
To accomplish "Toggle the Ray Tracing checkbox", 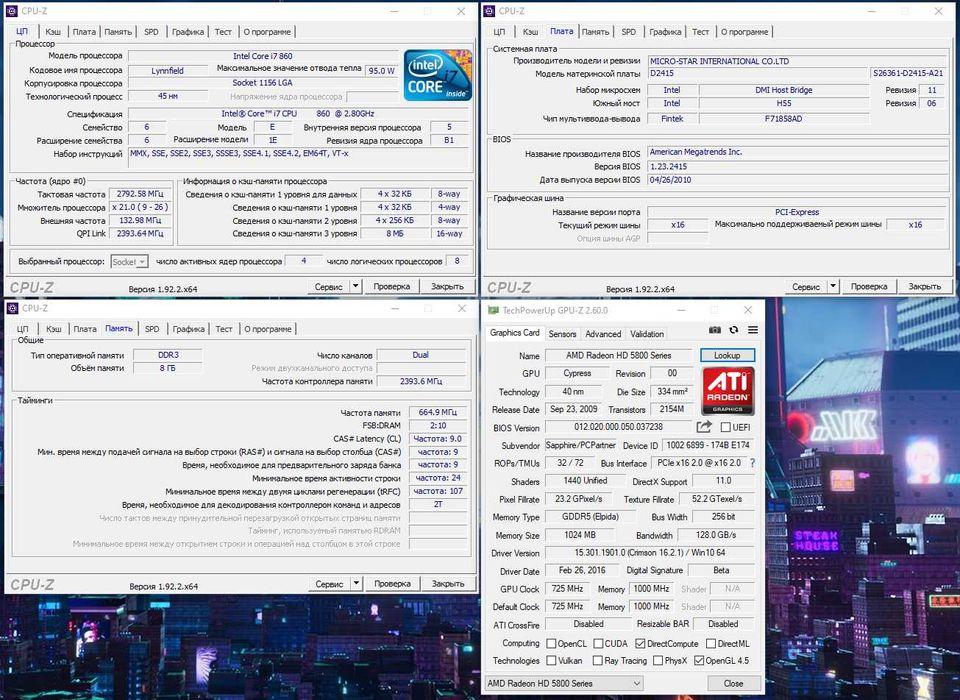I will click(x=597, y=661).
